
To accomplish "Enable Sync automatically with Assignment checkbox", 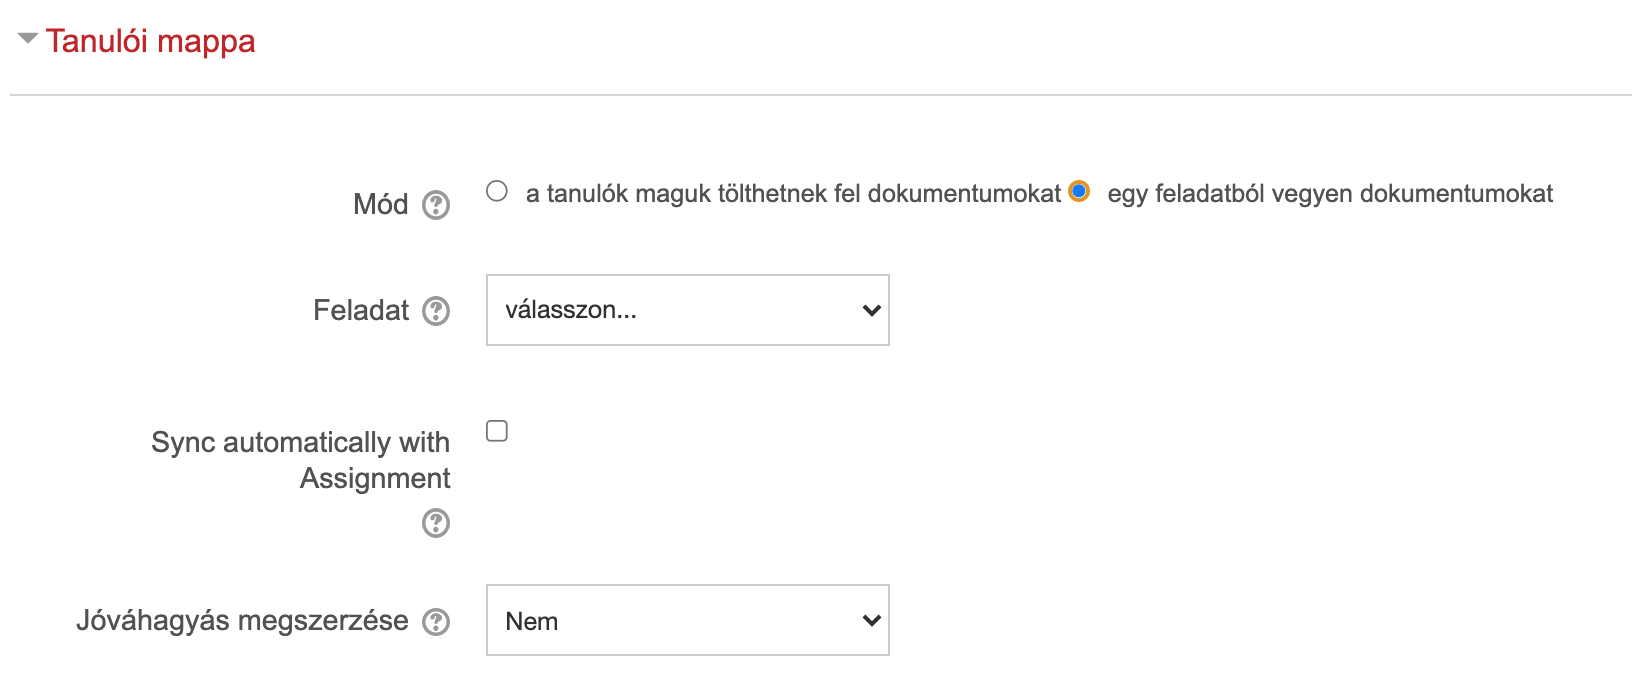I will coord(497,431).
